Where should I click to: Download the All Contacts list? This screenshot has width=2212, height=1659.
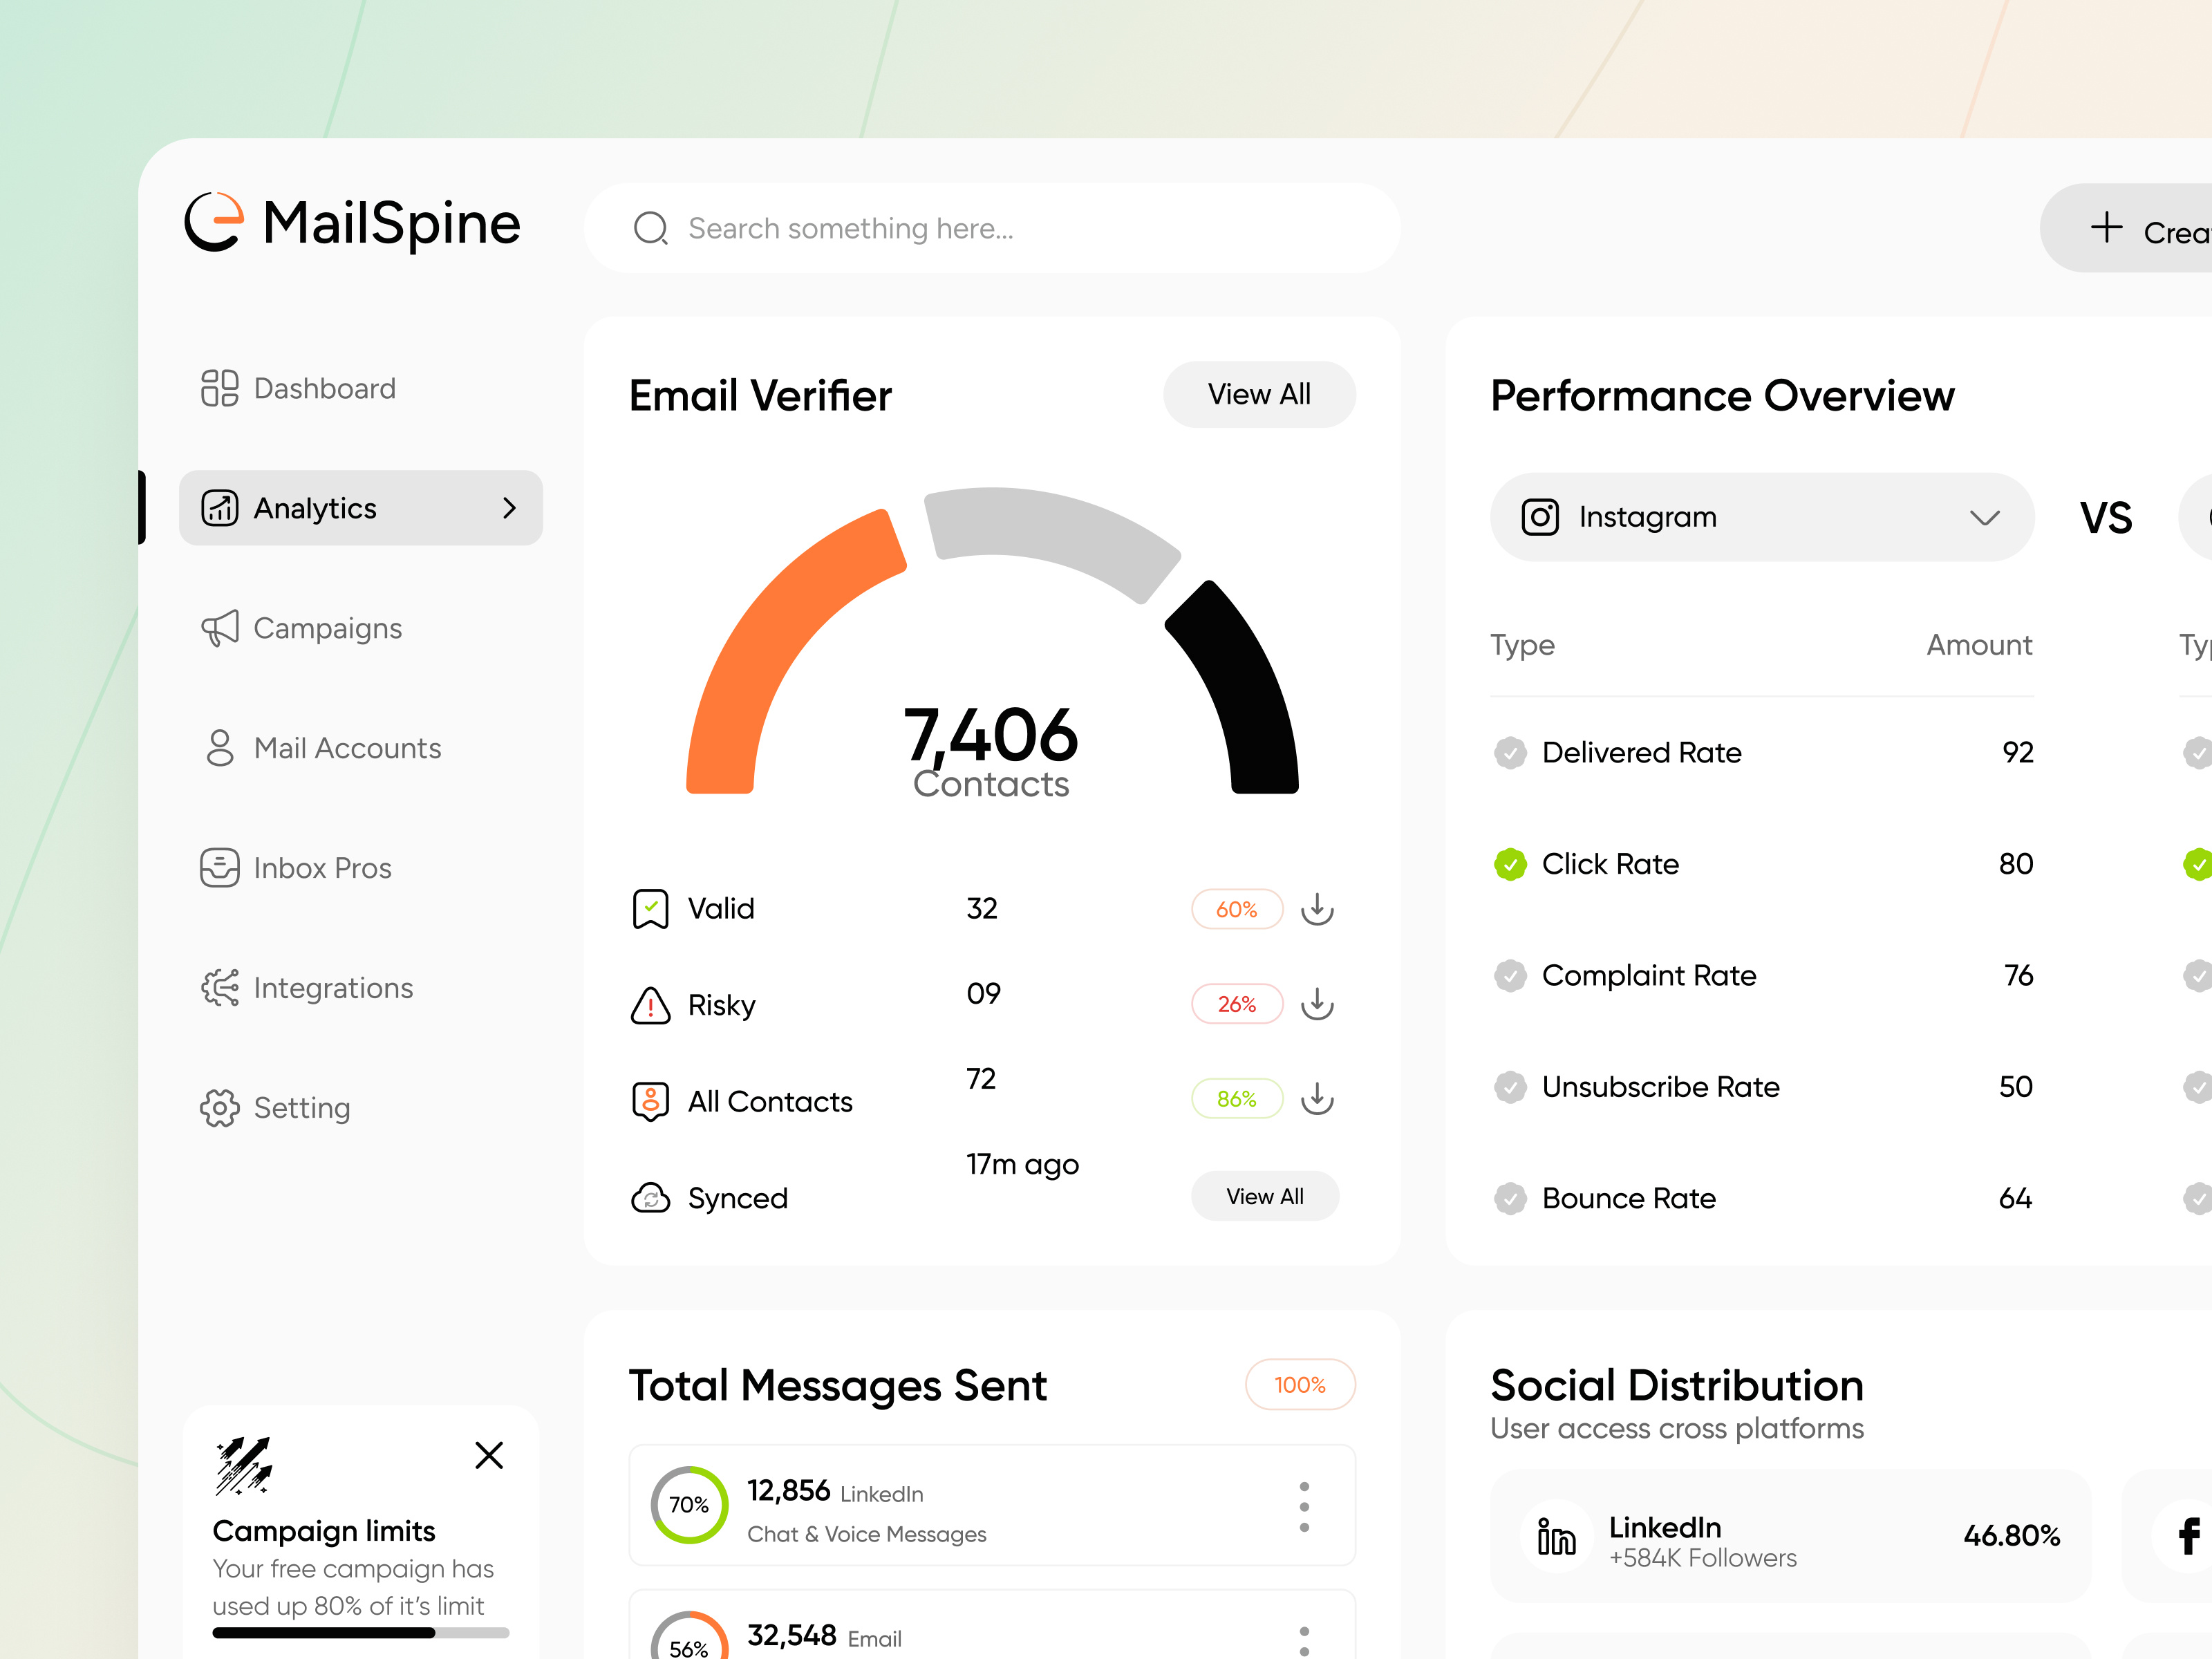[1317, 1098]
